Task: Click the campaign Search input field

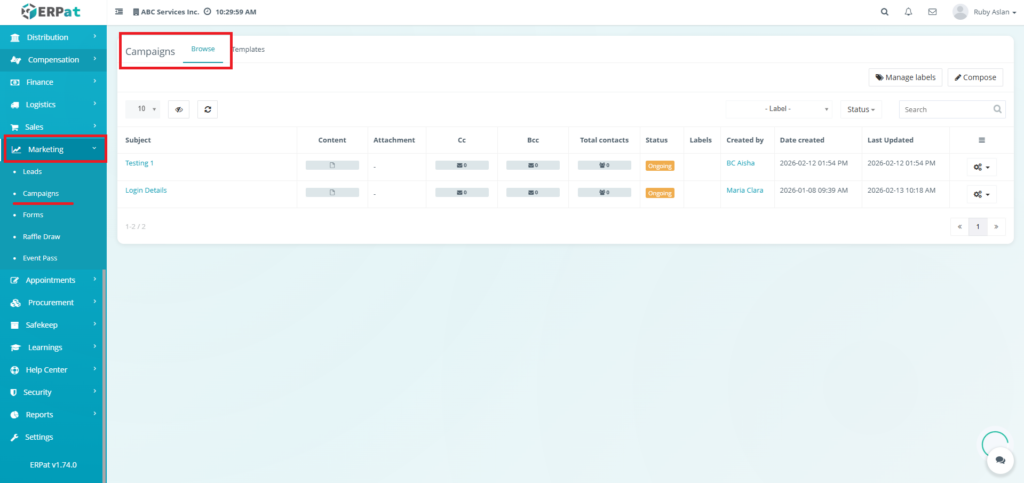Action: coord(945,109)
